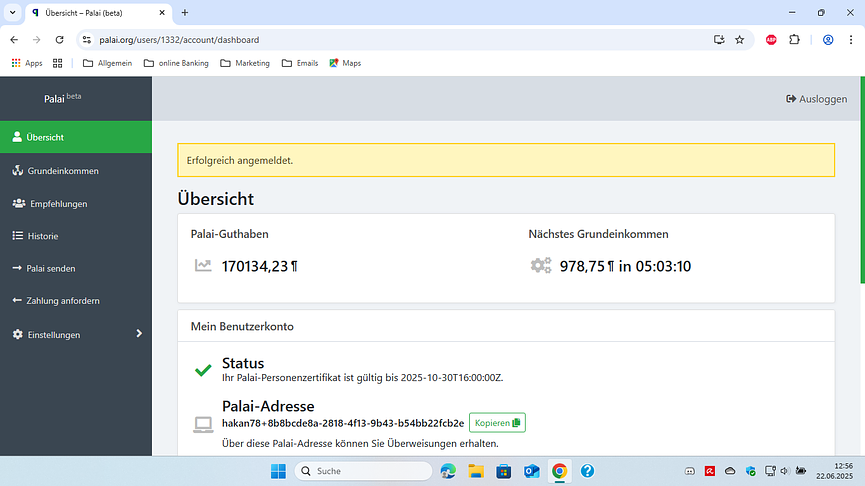This screenshot has width=865, height=486.
Task: Open a new browser tab
Action: click(x=185, y=12)
